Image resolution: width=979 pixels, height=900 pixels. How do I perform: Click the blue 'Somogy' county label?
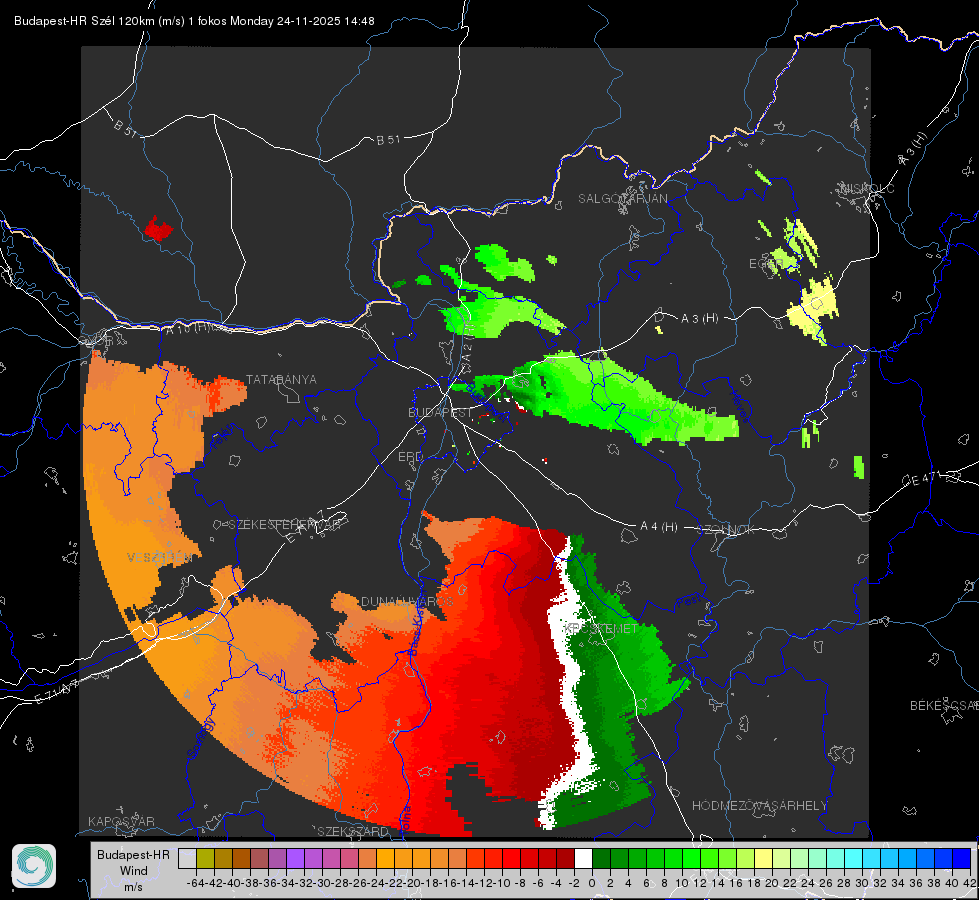[200, 739]
